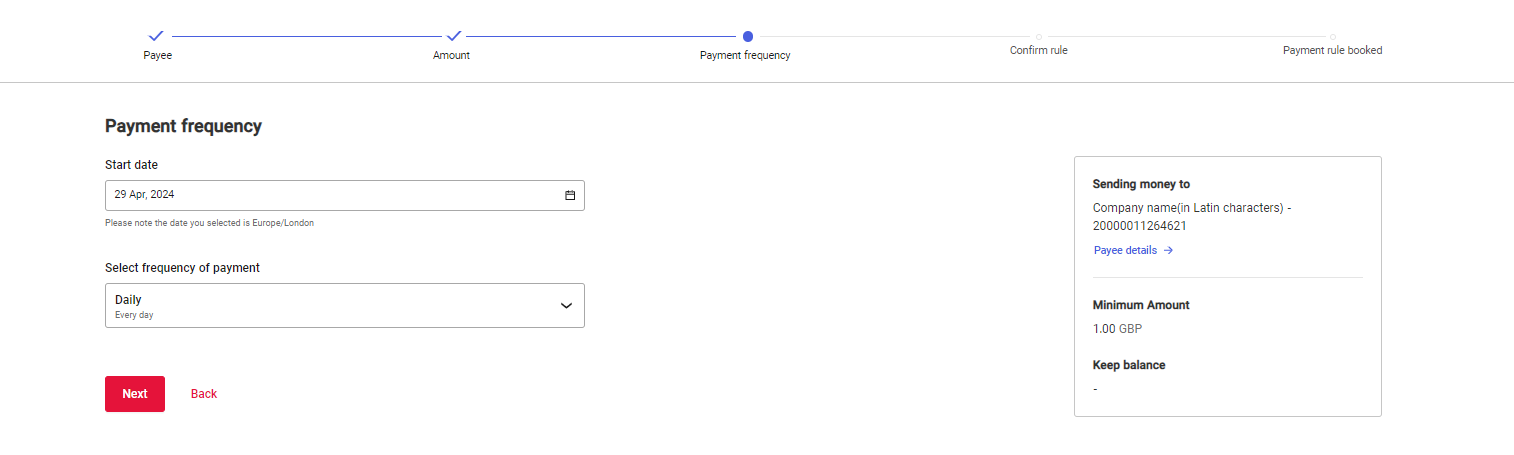Select the Payment rule booked step label
This screenshot has width=1514, height=455.
pyautogui.click(x=1332, y=50)
